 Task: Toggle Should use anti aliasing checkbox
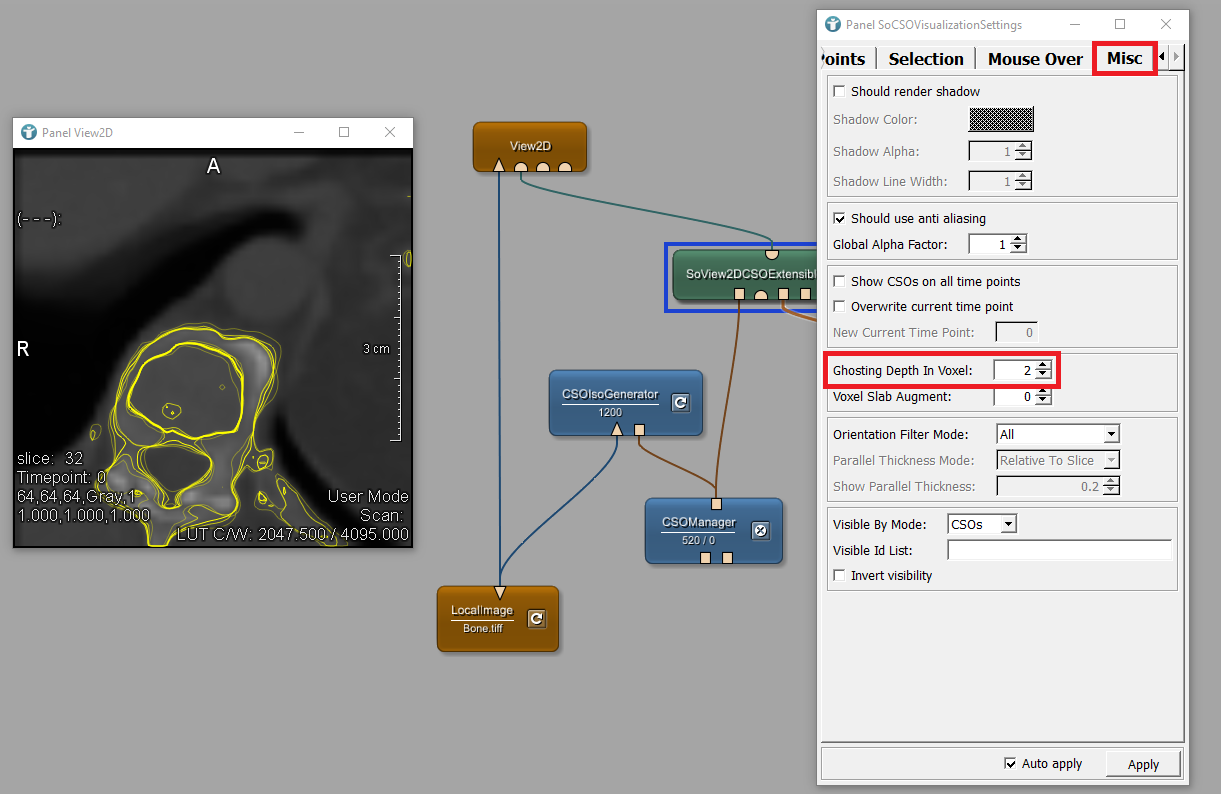839,218
